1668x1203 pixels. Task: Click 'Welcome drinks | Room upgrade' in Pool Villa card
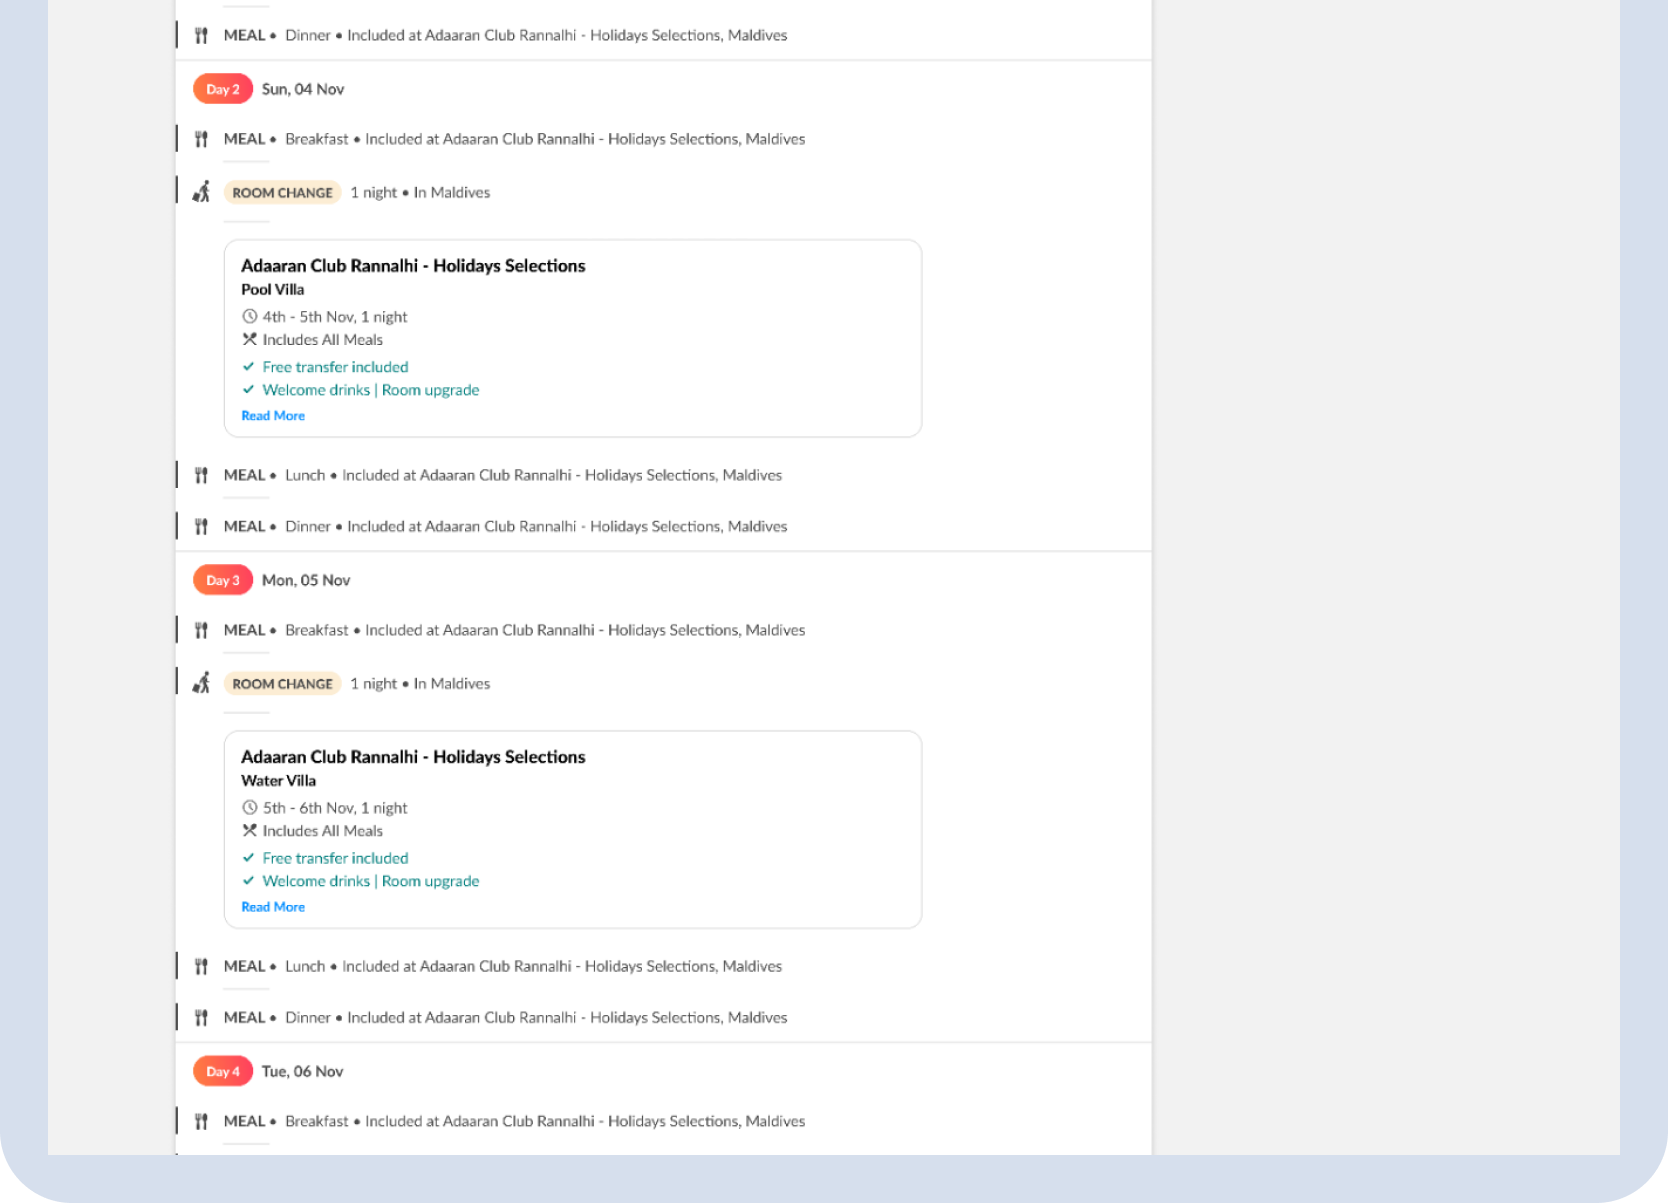click(371, 390)
